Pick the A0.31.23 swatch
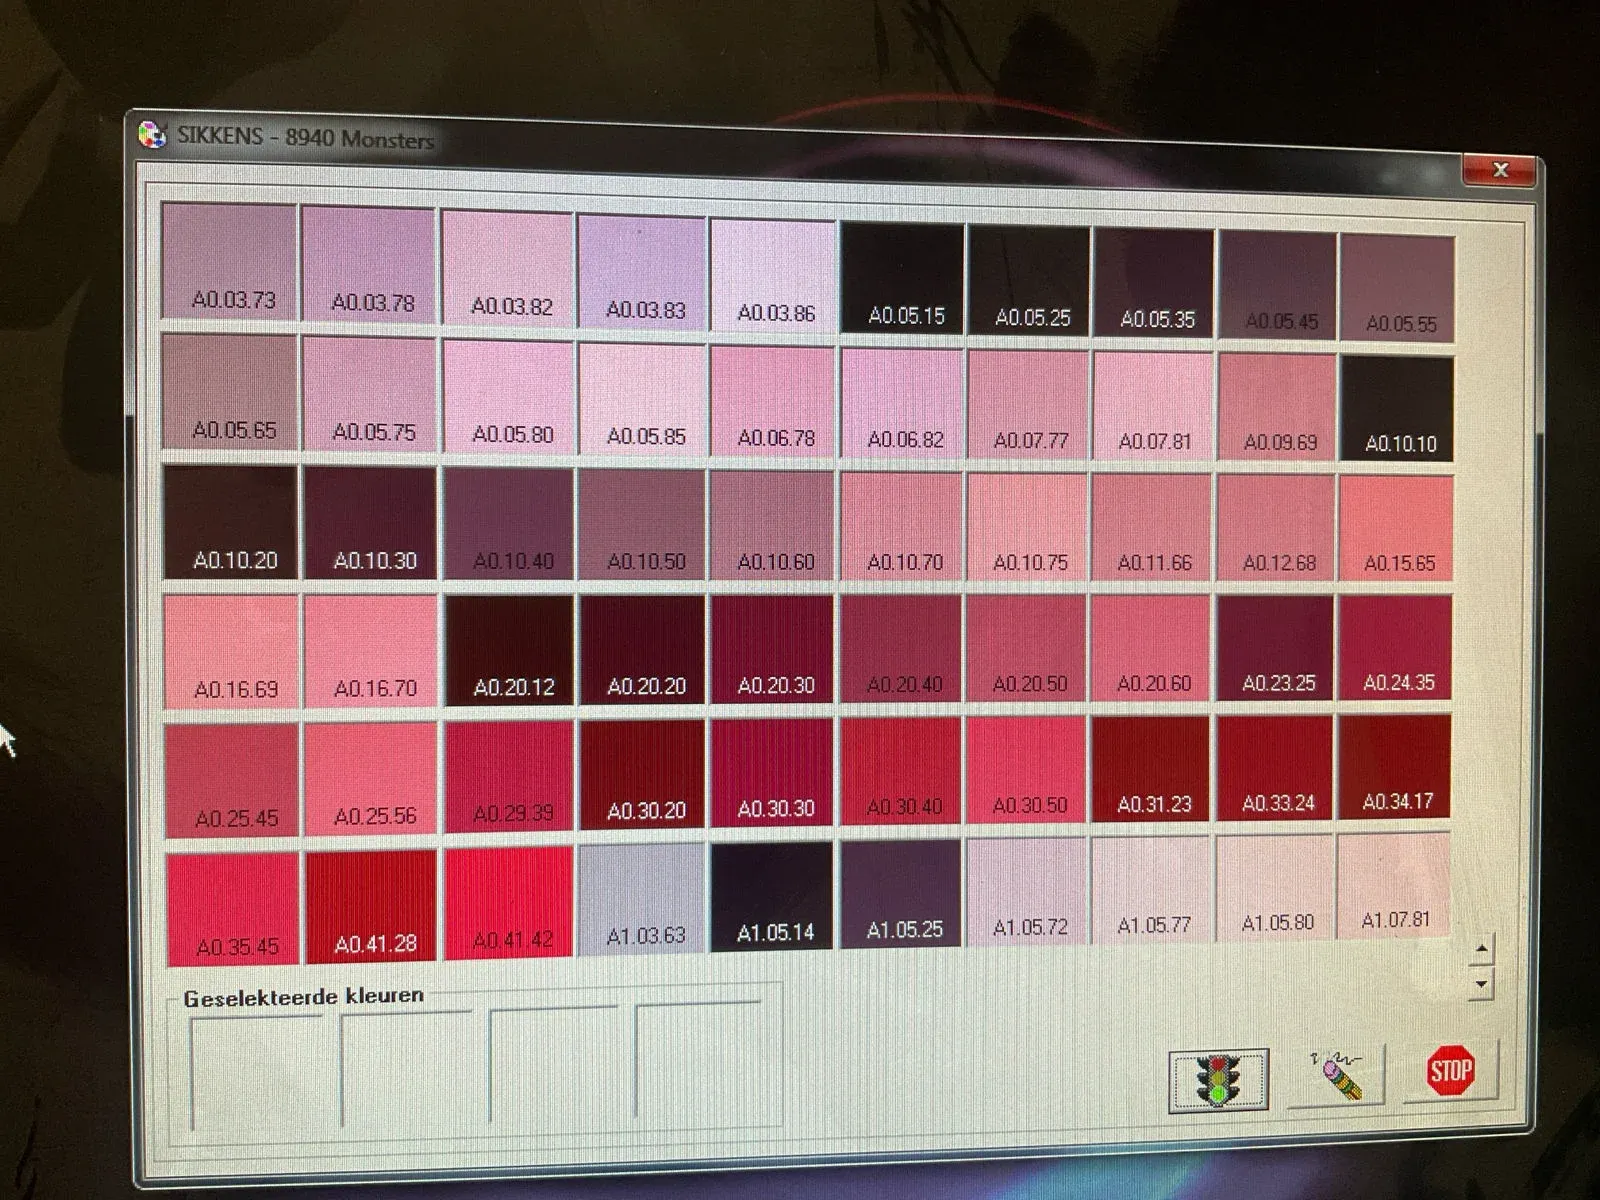This screenshot has width=1600, height=1200. (1151, 768)
